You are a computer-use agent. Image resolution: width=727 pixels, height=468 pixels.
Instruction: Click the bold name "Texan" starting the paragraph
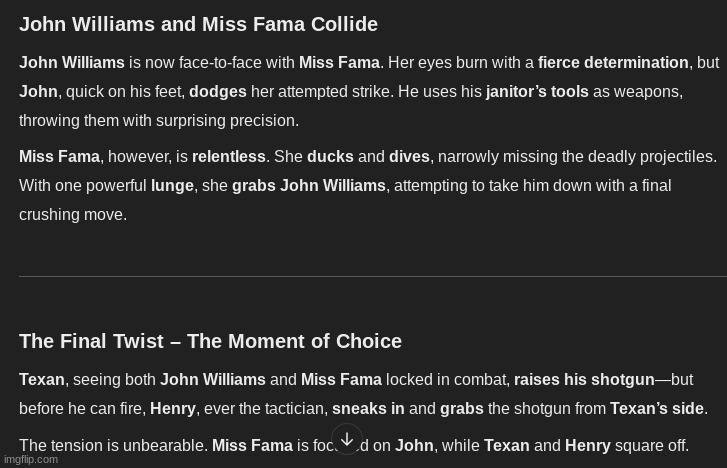tap(42, 380)
